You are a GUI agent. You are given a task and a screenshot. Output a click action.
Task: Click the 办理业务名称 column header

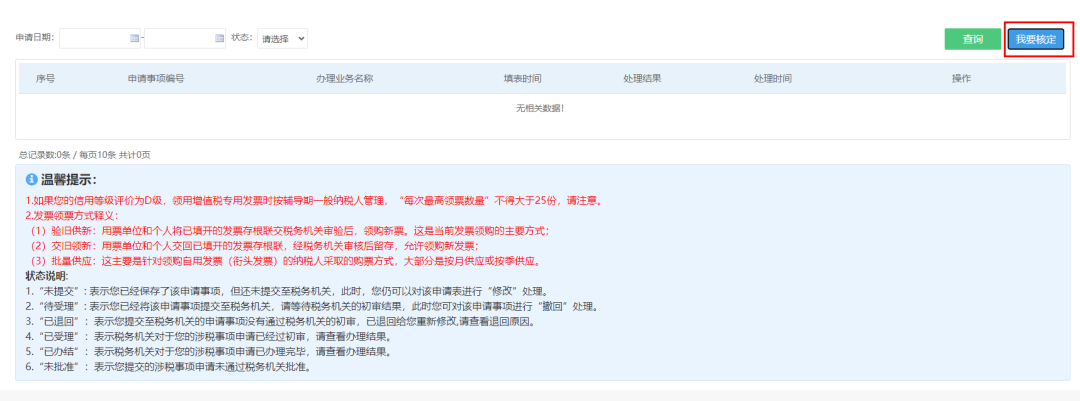coord(344,79)
